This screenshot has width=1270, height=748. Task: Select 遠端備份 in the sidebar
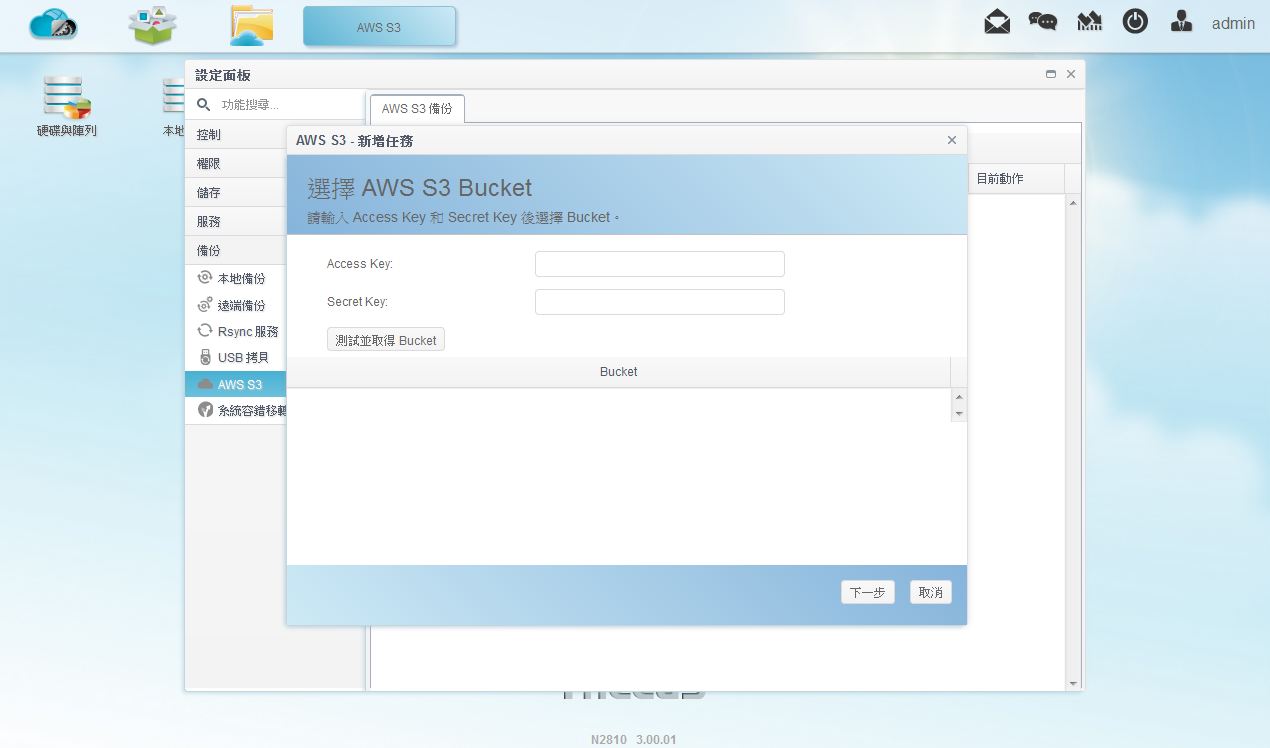pyautogui.click(x=236, y=305)
